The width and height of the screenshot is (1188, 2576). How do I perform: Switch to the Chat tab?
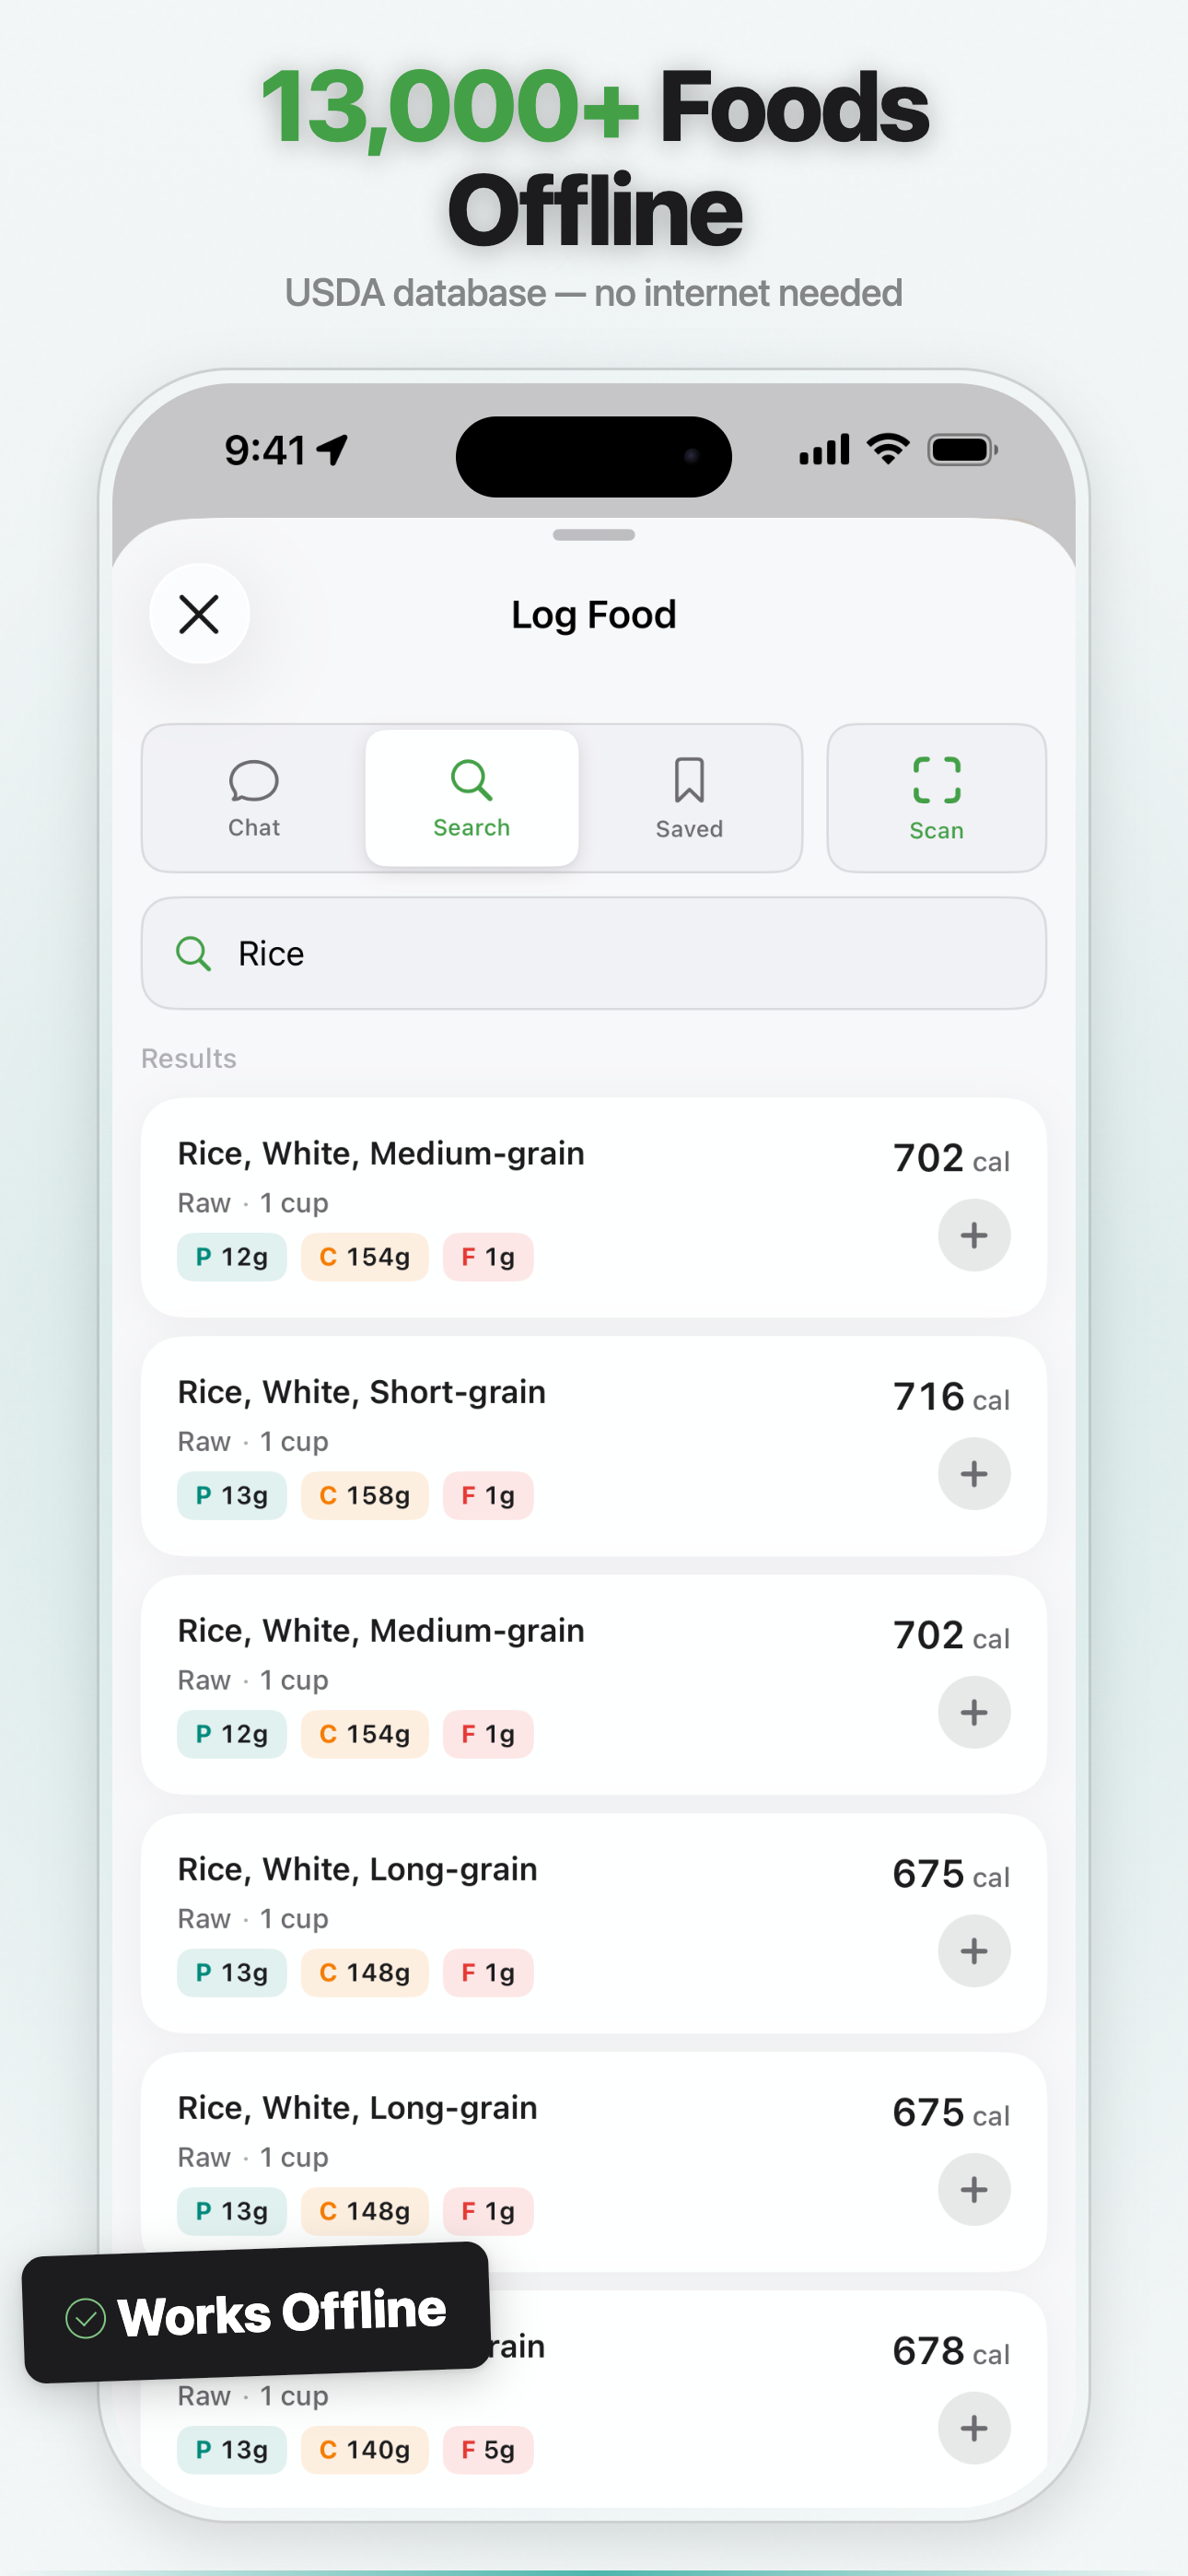click(x=254, y=797)
